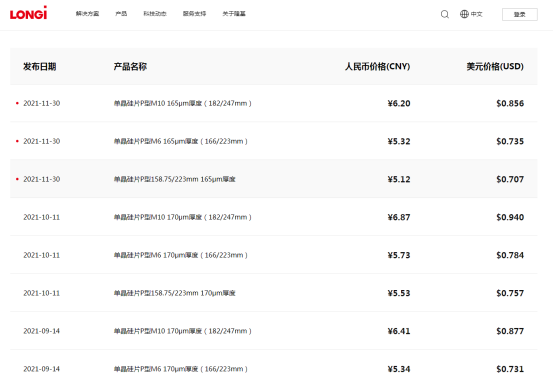Click the $0.707 USD price
The image size is (554, 382).
click(x=510, y=179)
